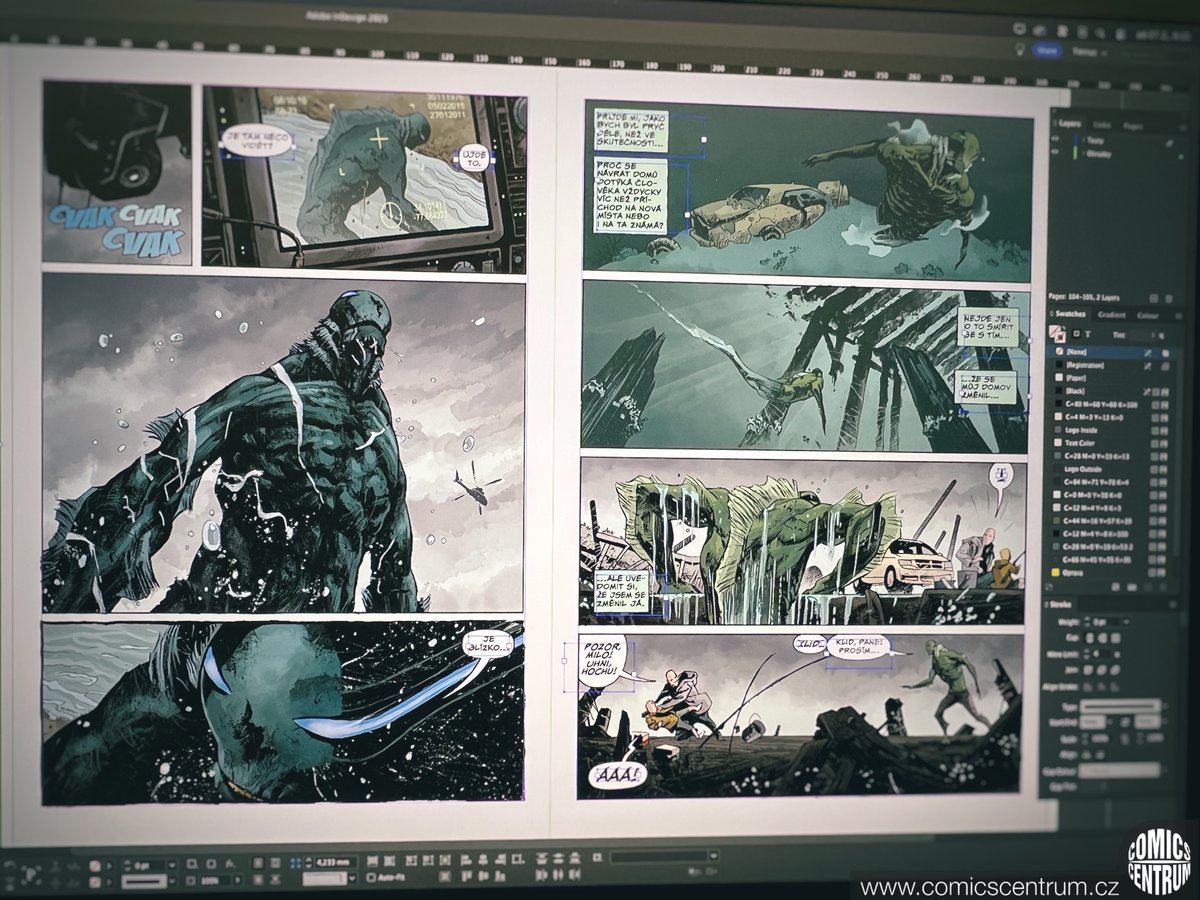Align stroke to outside in Stroke panel

pos(1115,687)
